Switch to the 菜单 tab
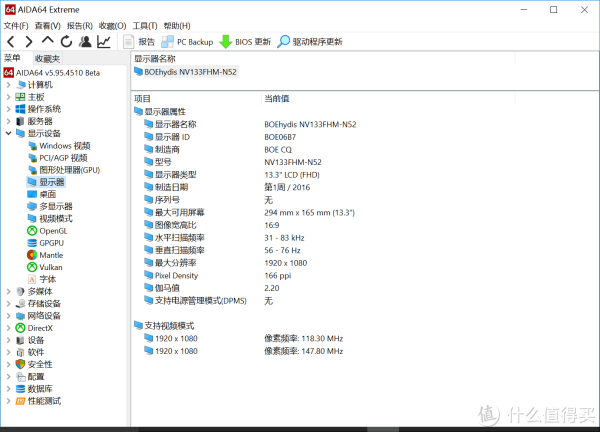Image resolution: width=600 pixels, height=432 pixels. pyautogui.click(x=12, y=58)
